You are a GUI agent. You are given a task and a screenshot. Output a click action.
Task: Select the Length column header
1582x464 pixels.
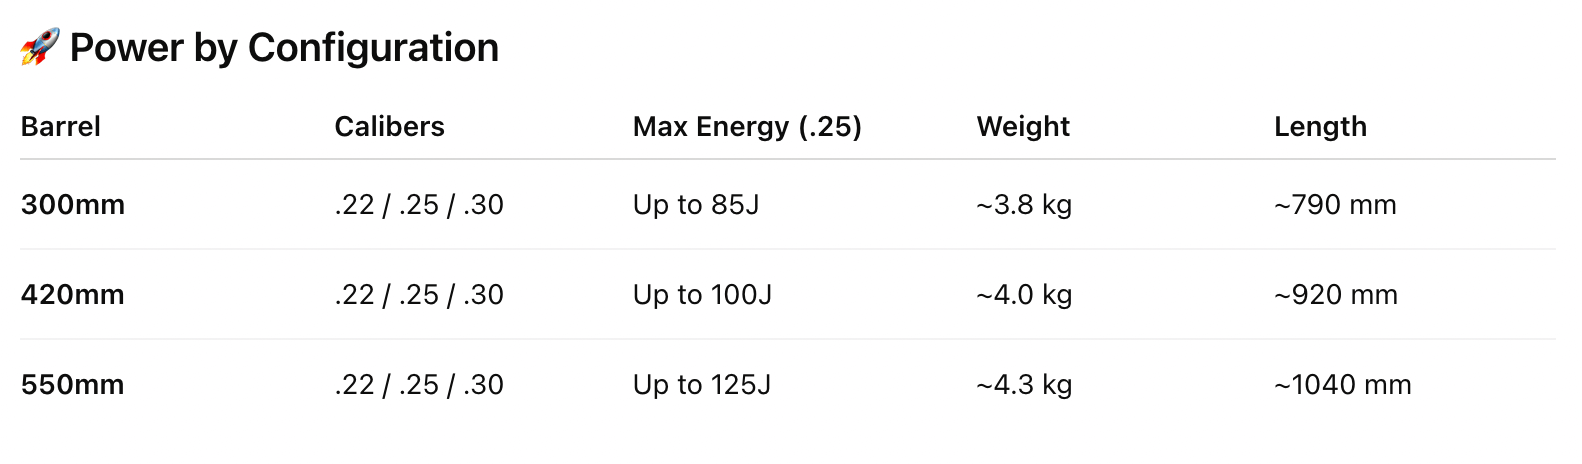tap(1320, 127)
